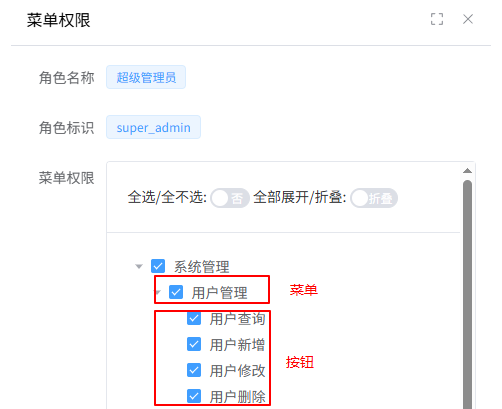This screenshot has width=502, height=409.
Task: Toggle the 全选/全不选 switch
Action: (230, 198)
